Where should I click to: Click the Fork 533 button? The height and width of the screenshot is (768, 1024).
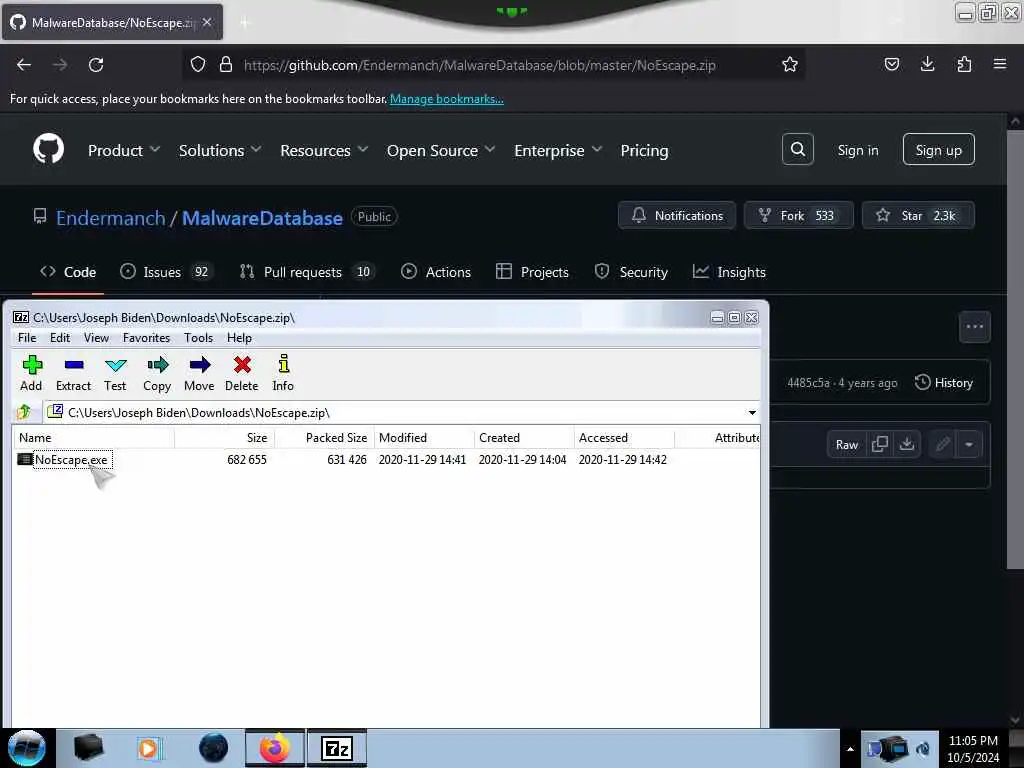click(x=798, y=216)
